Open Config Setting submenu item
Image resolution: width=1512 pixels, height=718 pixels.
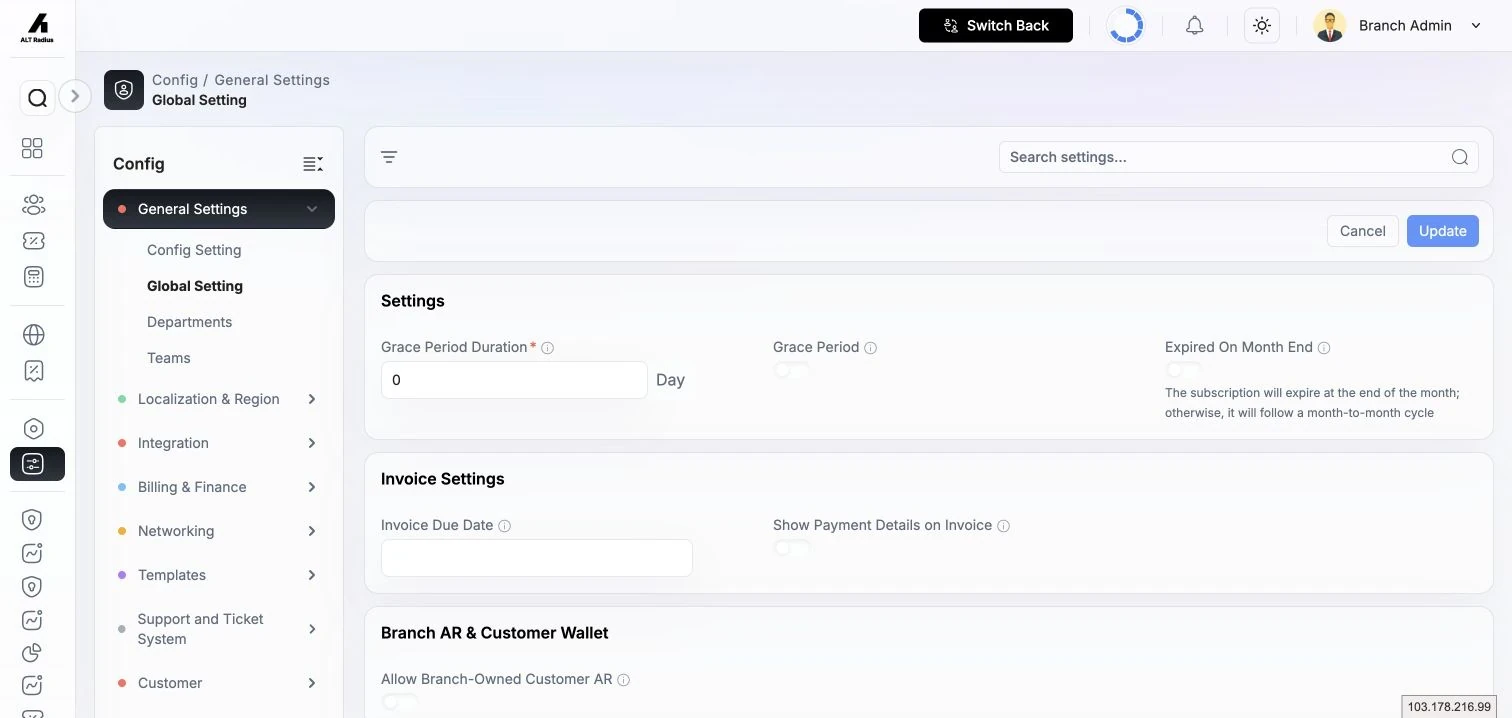pos(194,250)
